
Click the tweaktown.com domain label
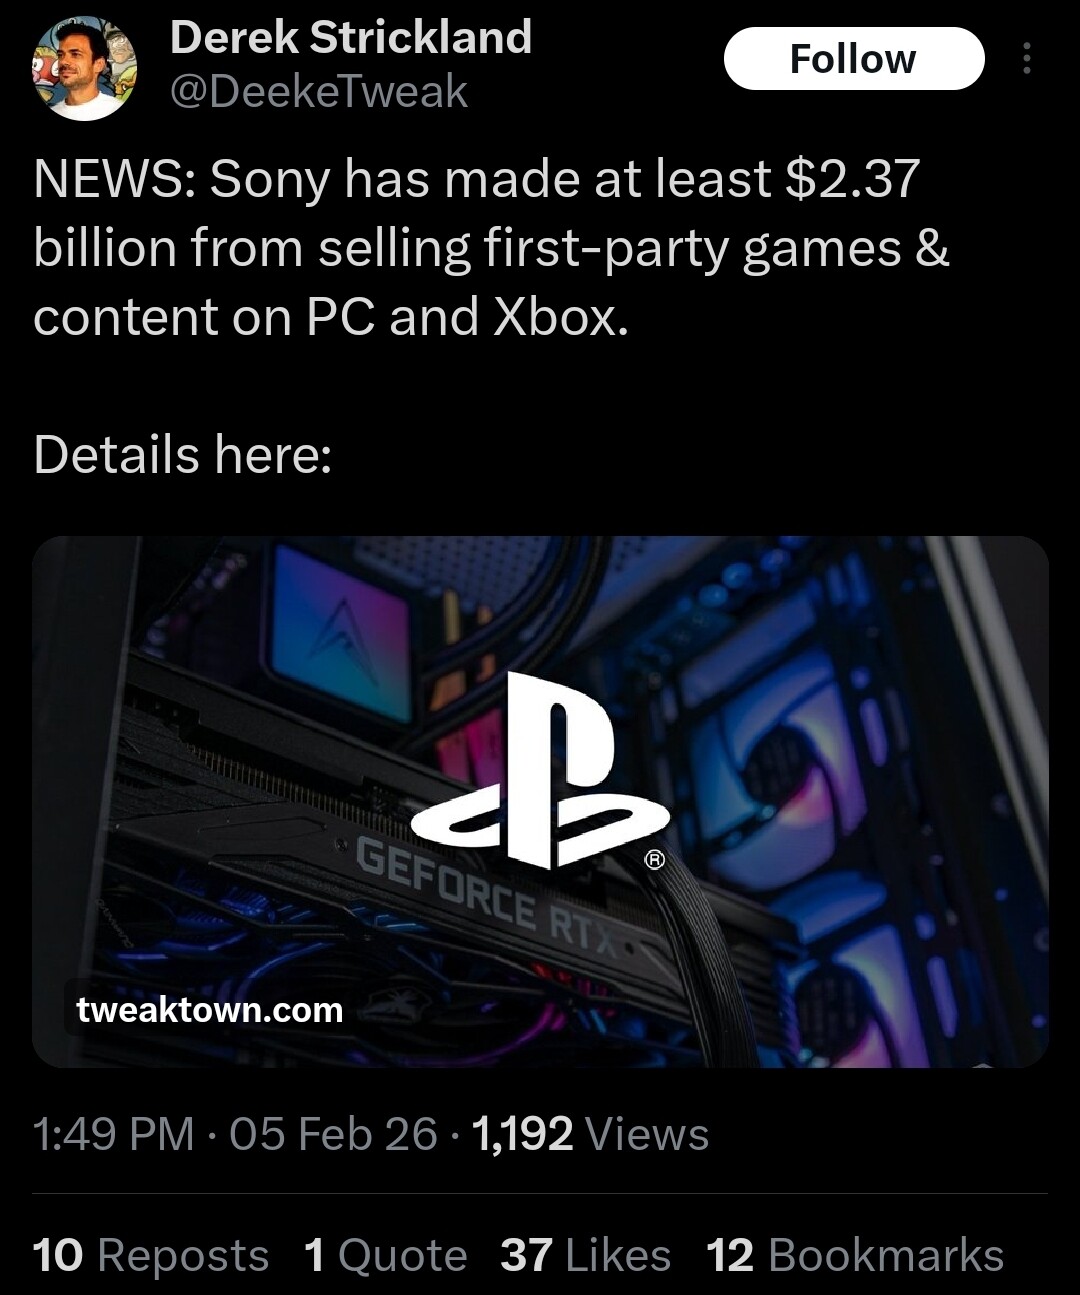pos(210,1010)
